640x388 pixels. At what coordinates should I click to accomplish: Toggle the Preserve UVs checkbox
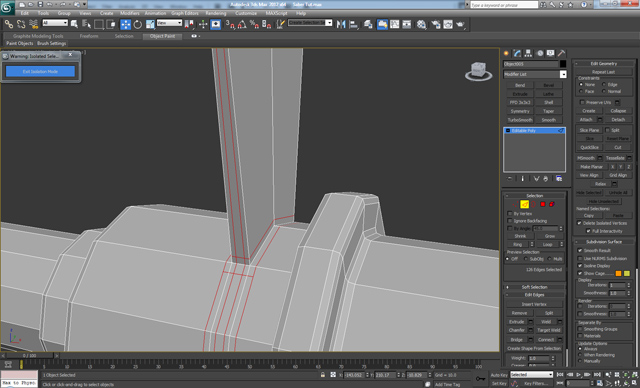(582, 102)
